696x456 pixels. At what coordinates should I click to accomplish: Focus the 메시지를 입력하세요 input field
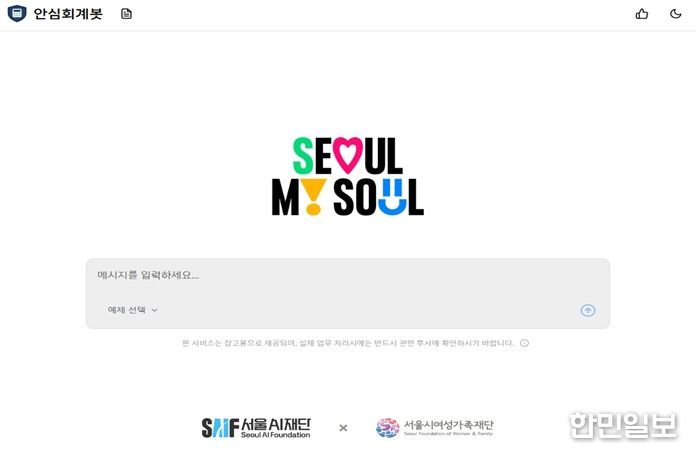pyautogui.click(x=348, y=275)
